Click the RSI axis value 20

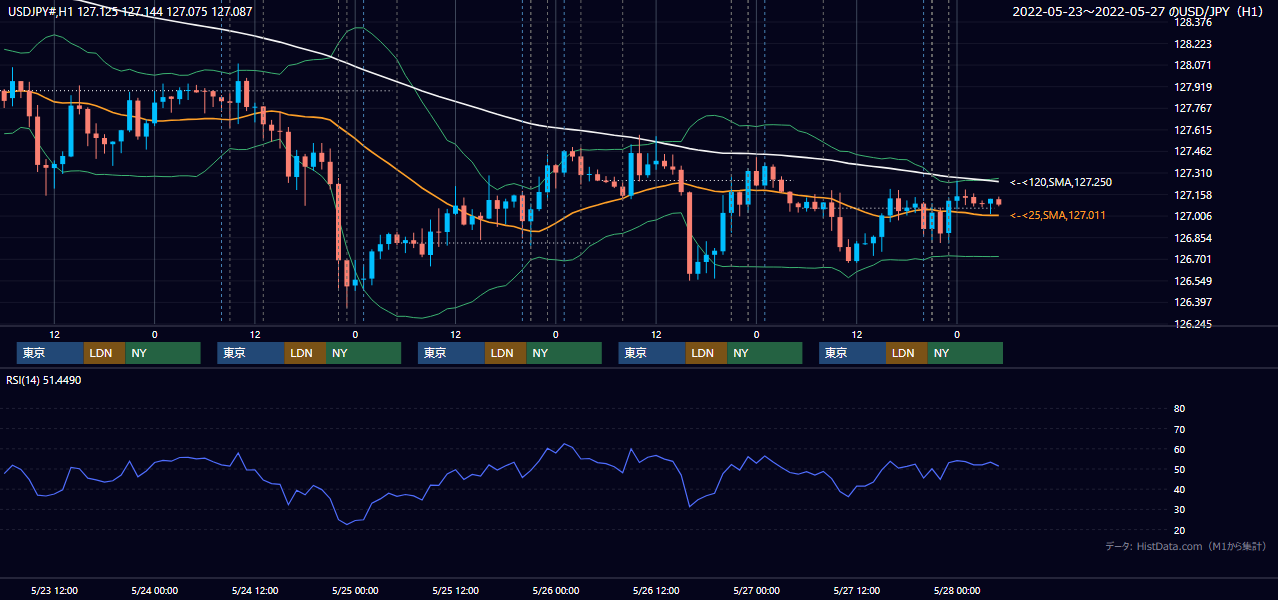(x=1180, y=530)
